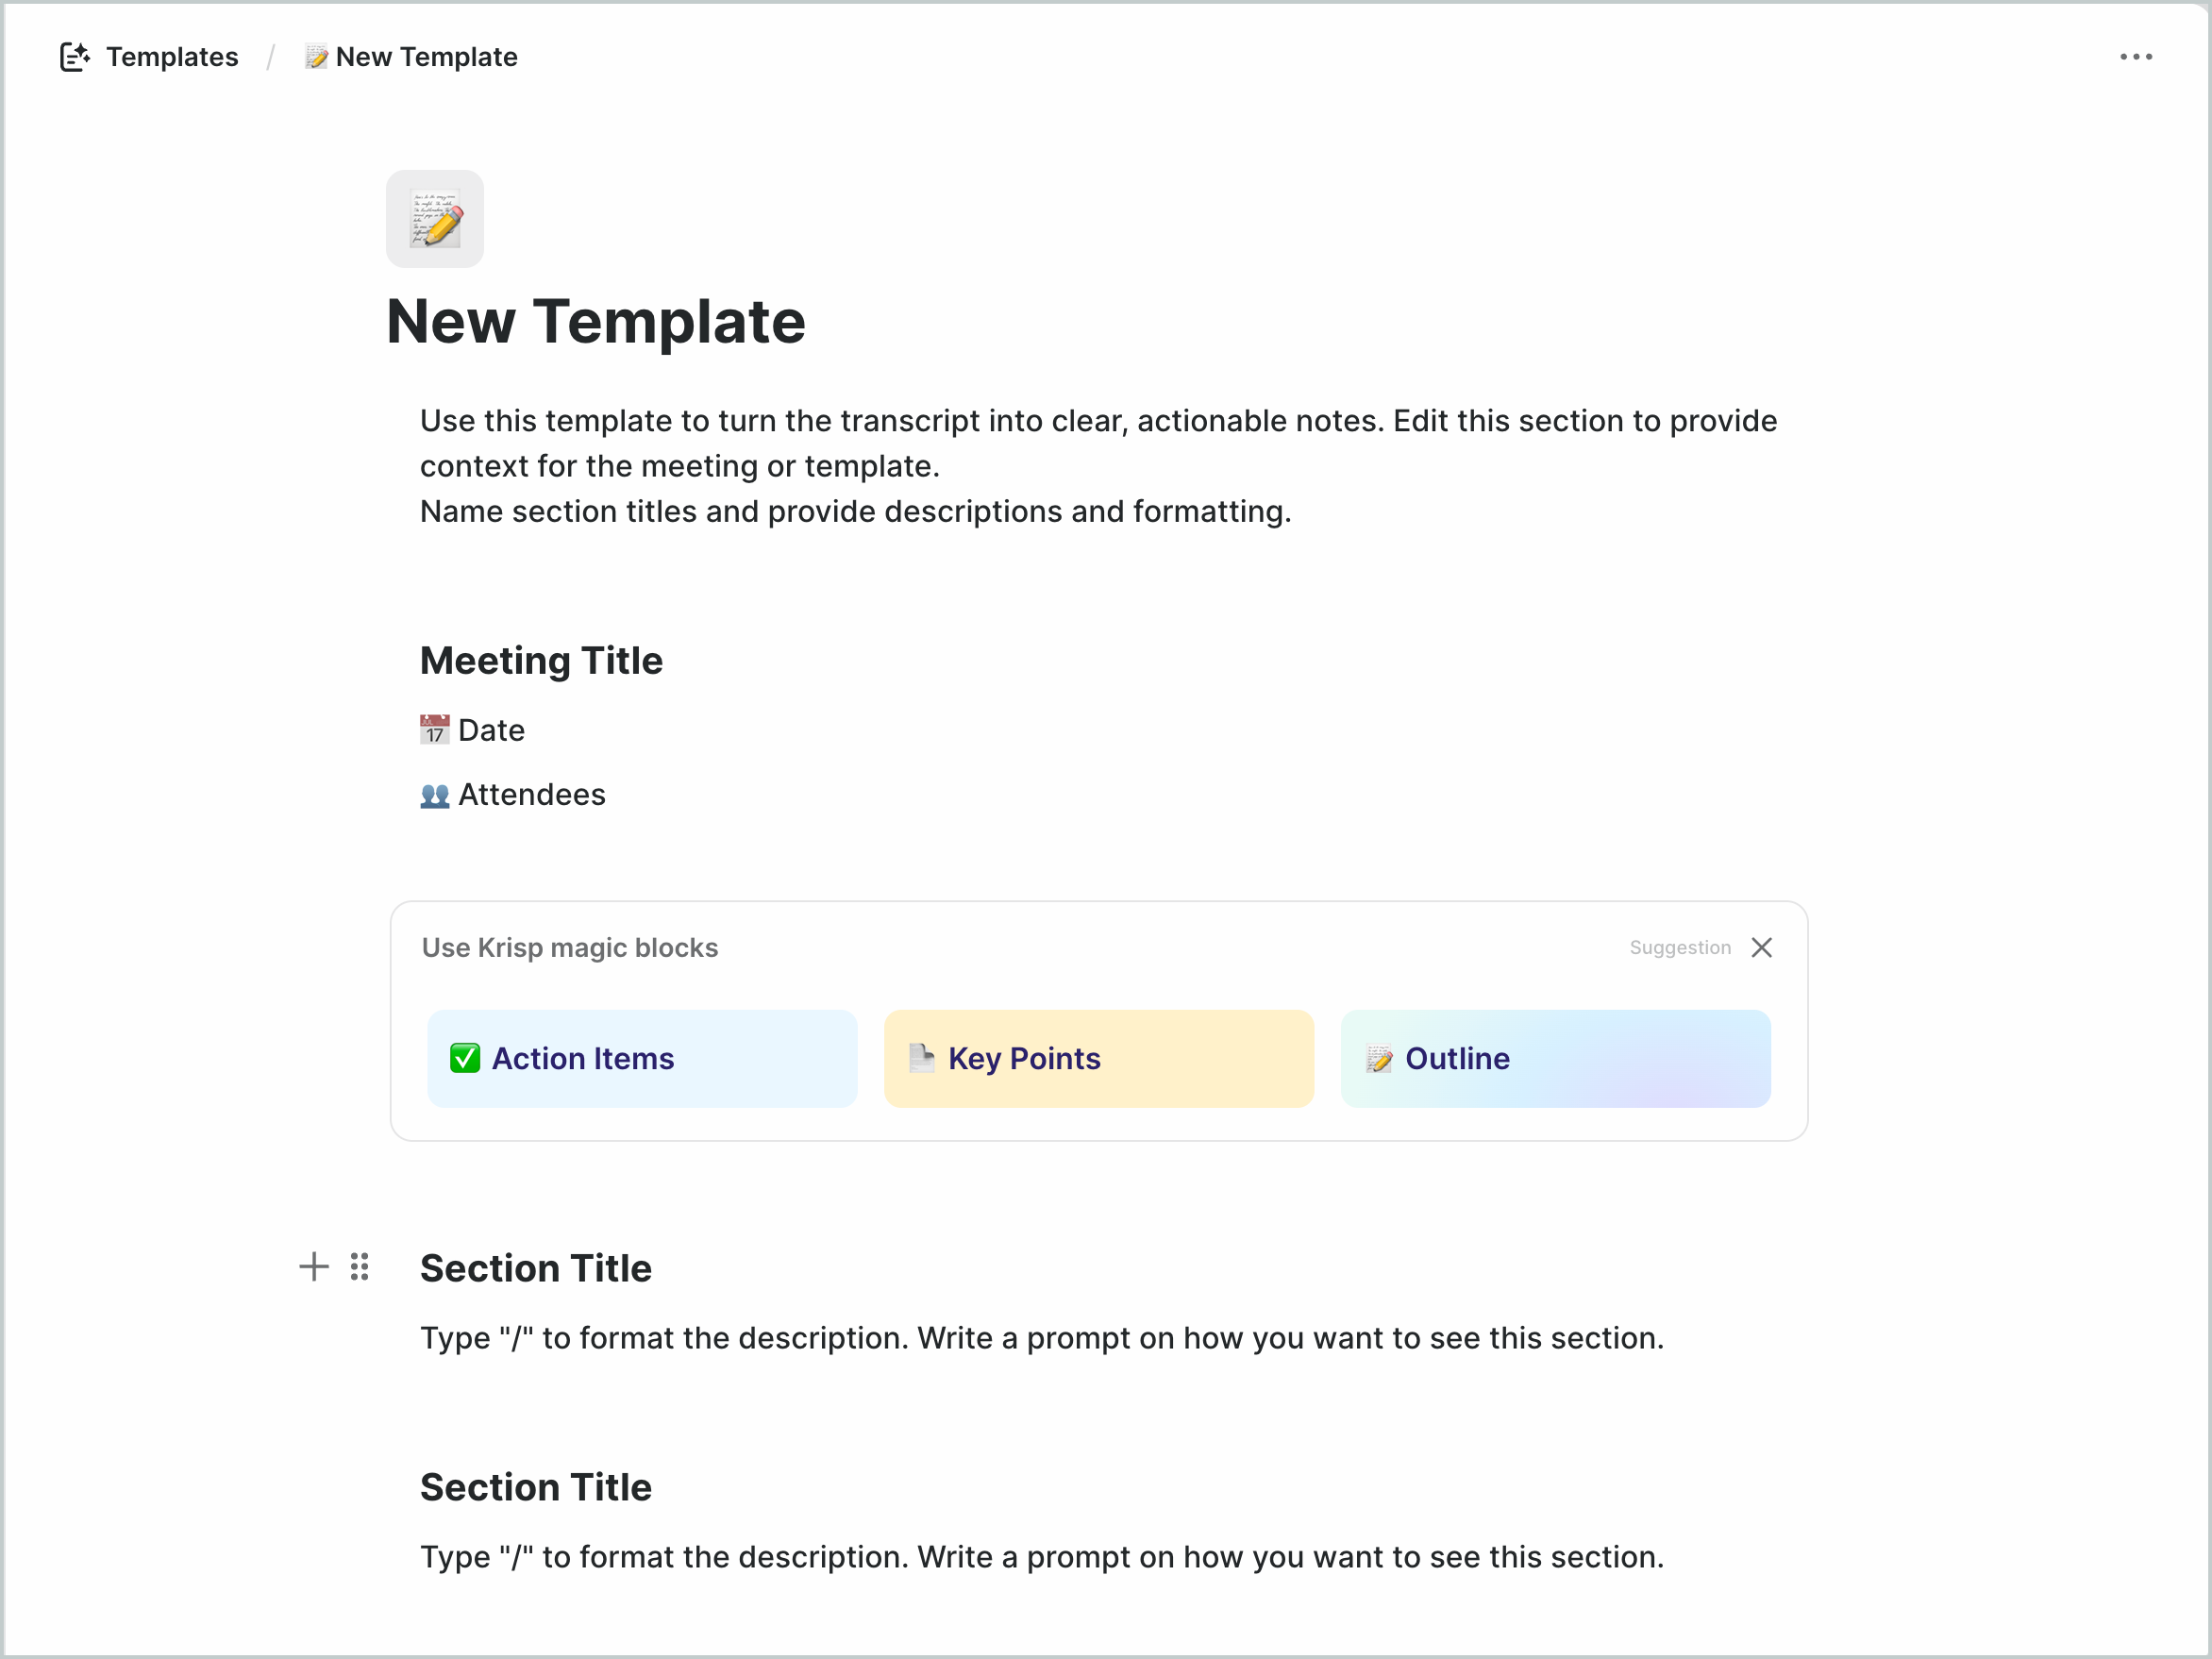This screenshot has width=2212, height=1659.
Task: Insert the Outline magic block
Action: [x=1555, y=1058]
